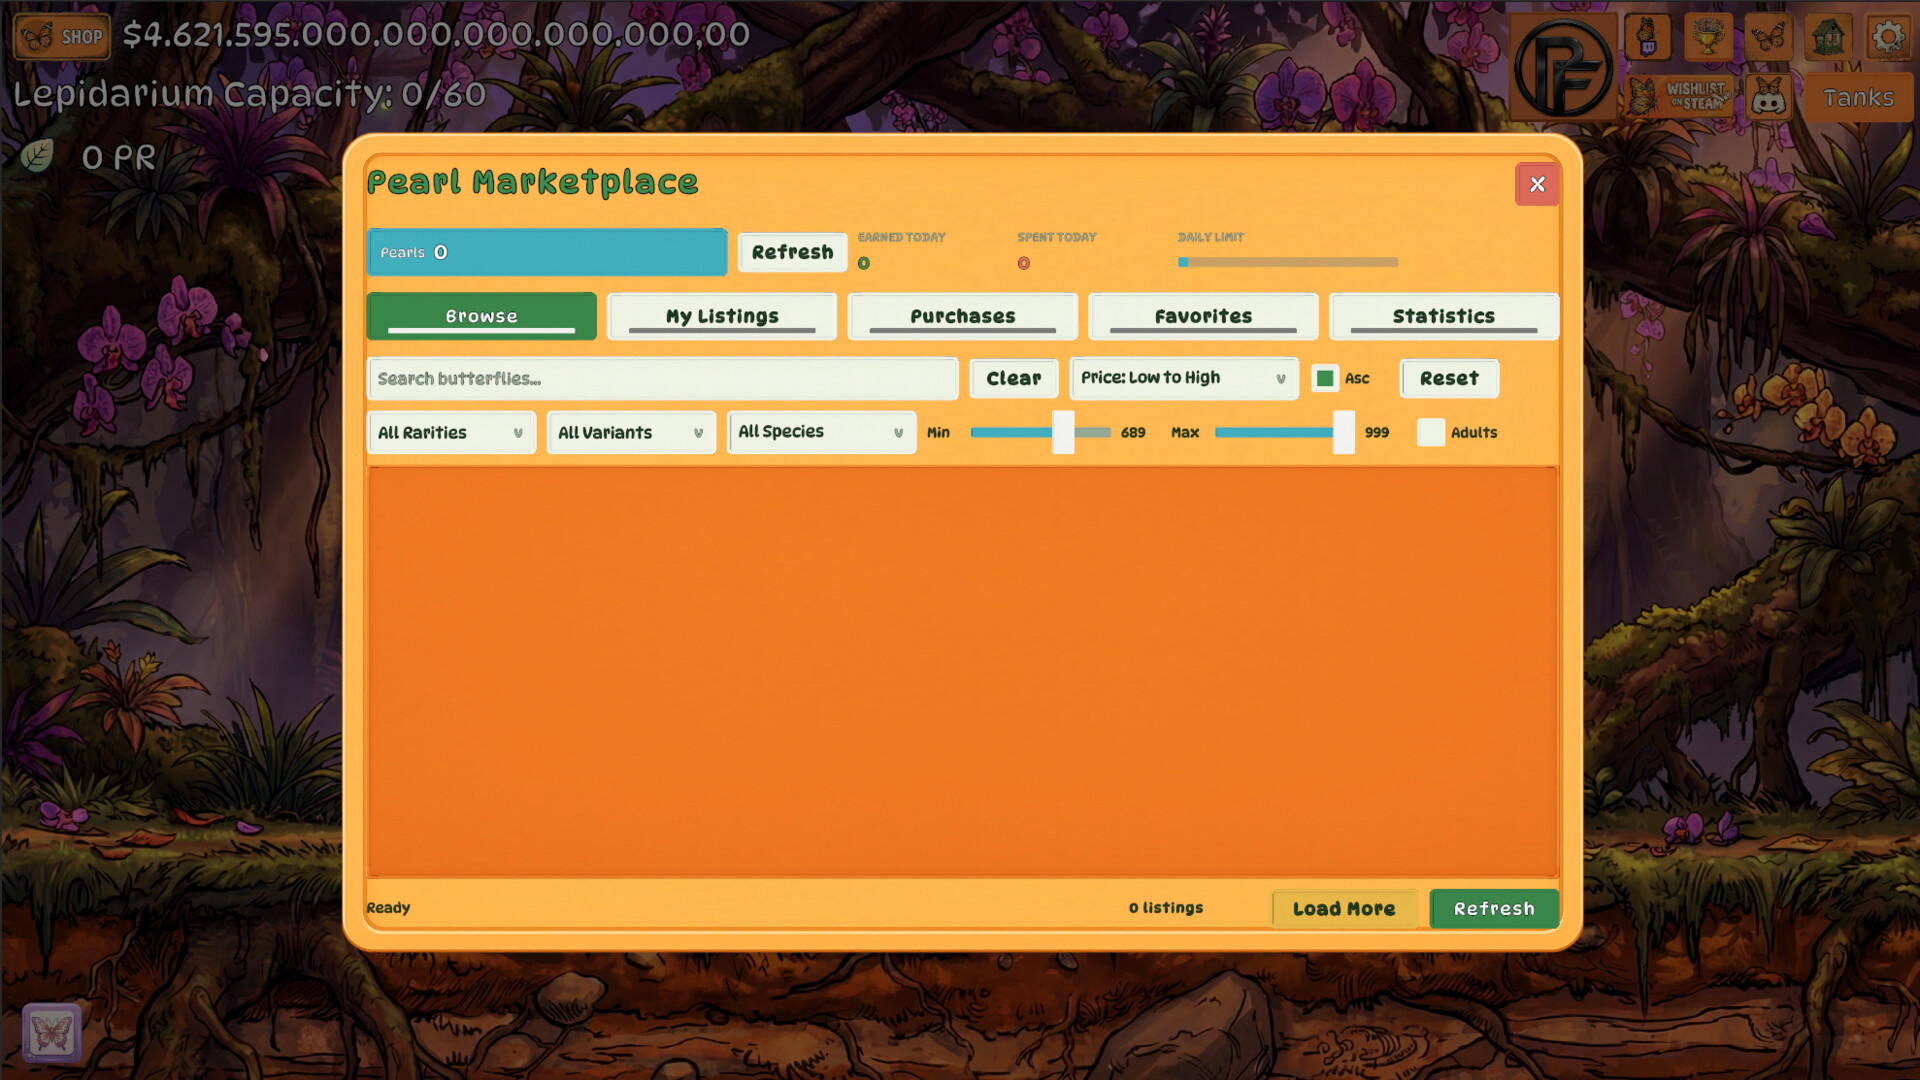This screenshot has height=1080, width=1920.
Task: Open the Discord butterfly icon
Action: [x=1768, y=97]
